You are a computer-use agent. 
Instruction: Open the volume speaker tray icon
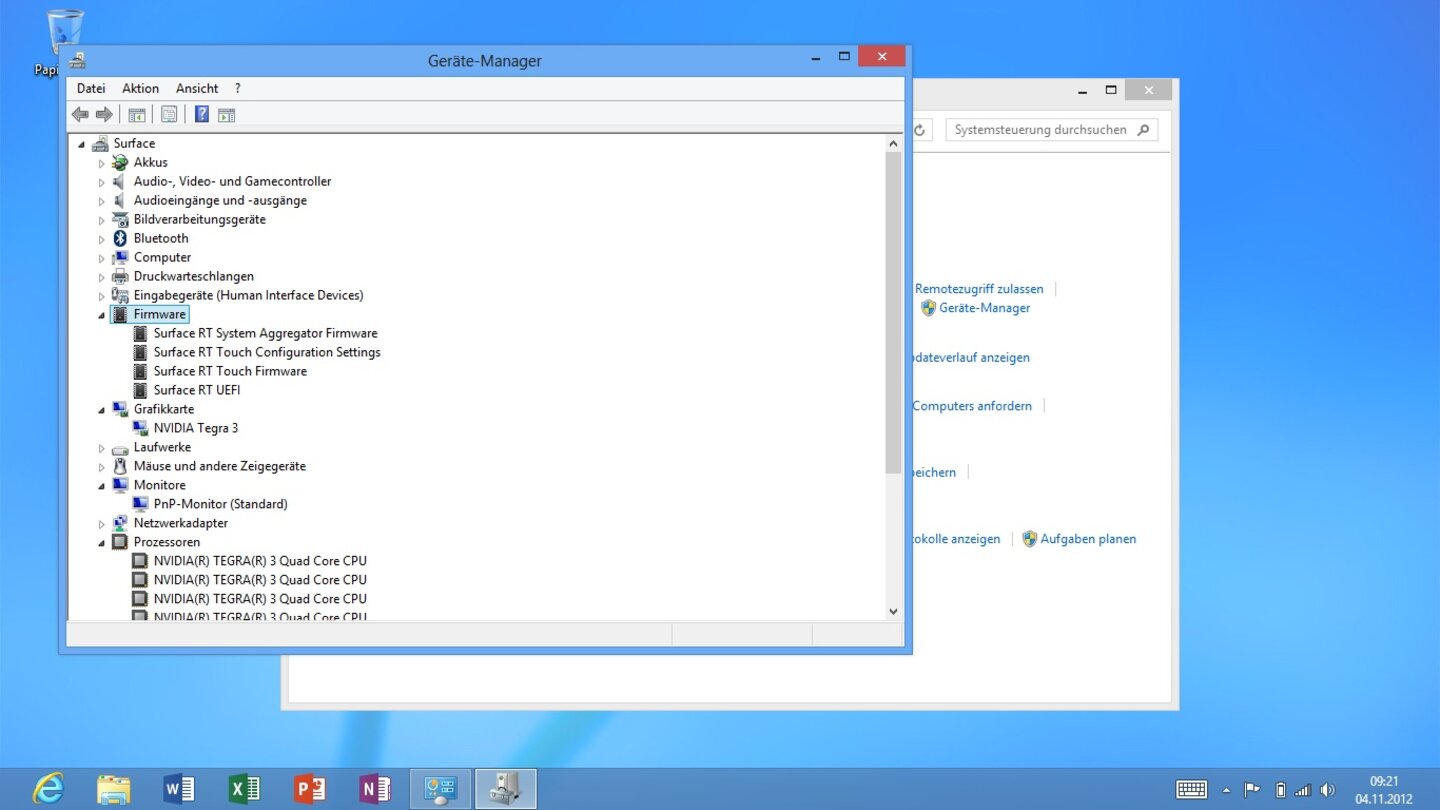pyautogui.click(x=1327, y=789)
